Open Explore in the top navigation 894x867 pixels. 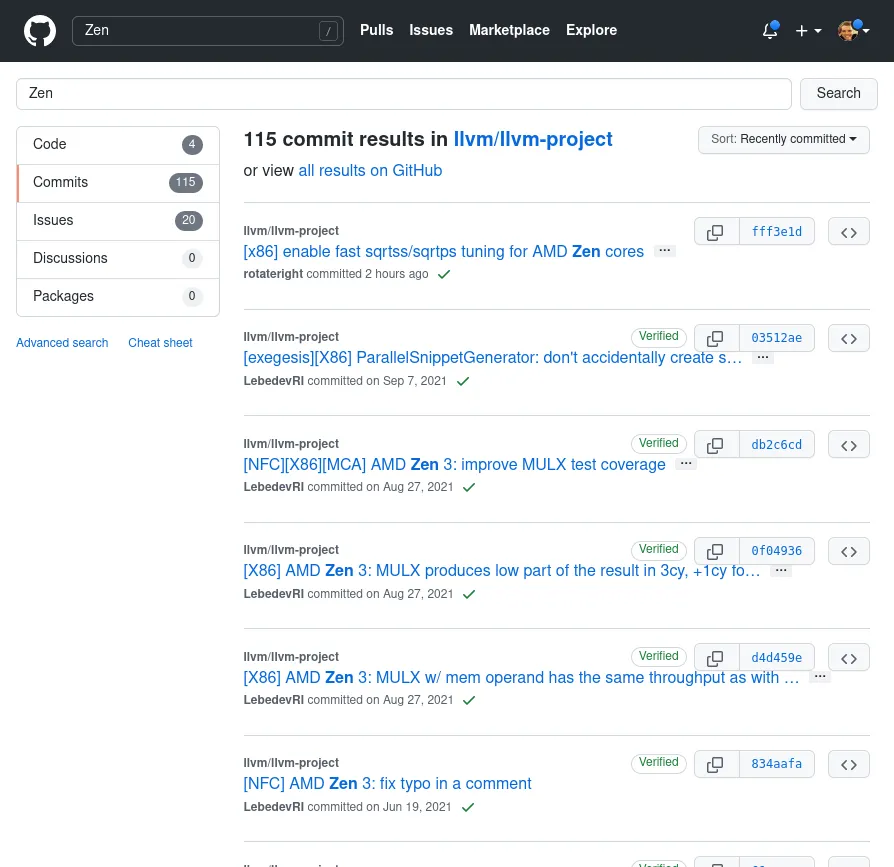tap(591, 30)
